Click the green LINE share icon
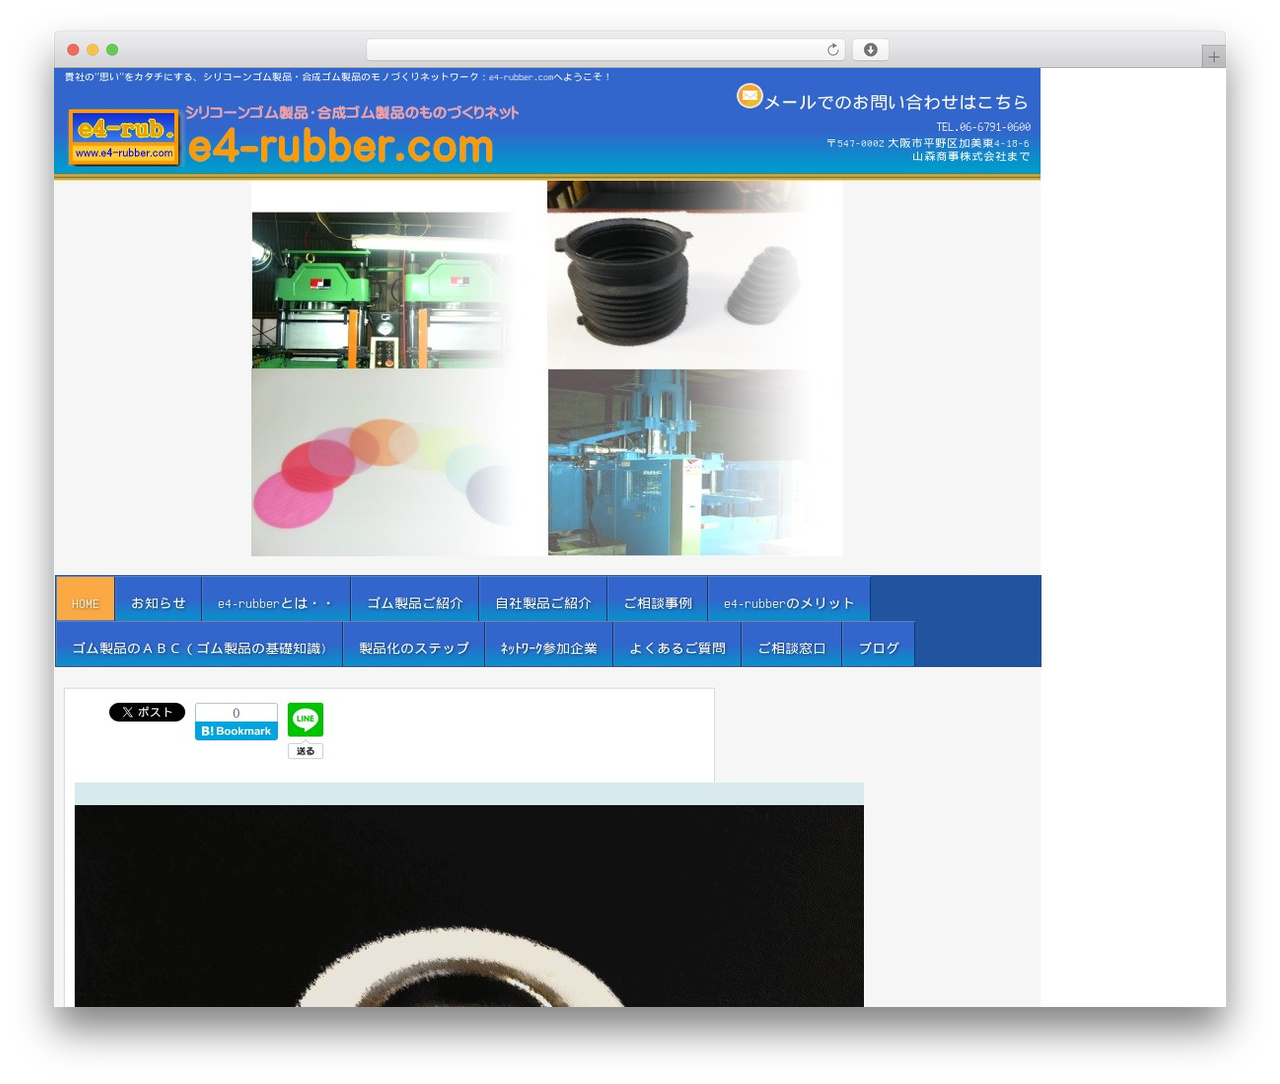Viewport: 1280px width, 1084px height. click(305, 720)
